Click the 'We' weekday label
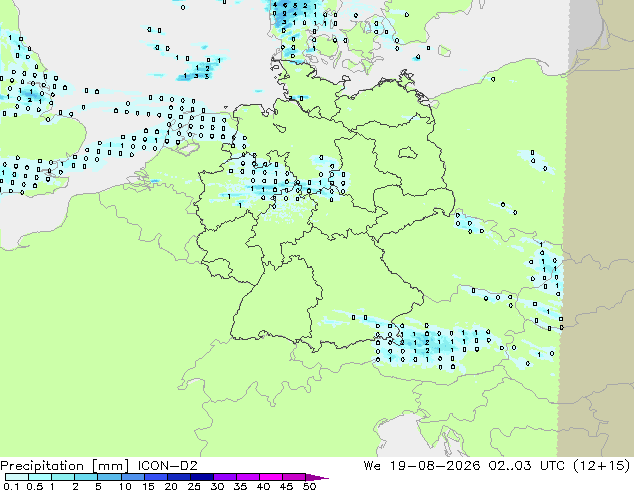Viewport: 634px width, 490px height. tap(372, 466)
